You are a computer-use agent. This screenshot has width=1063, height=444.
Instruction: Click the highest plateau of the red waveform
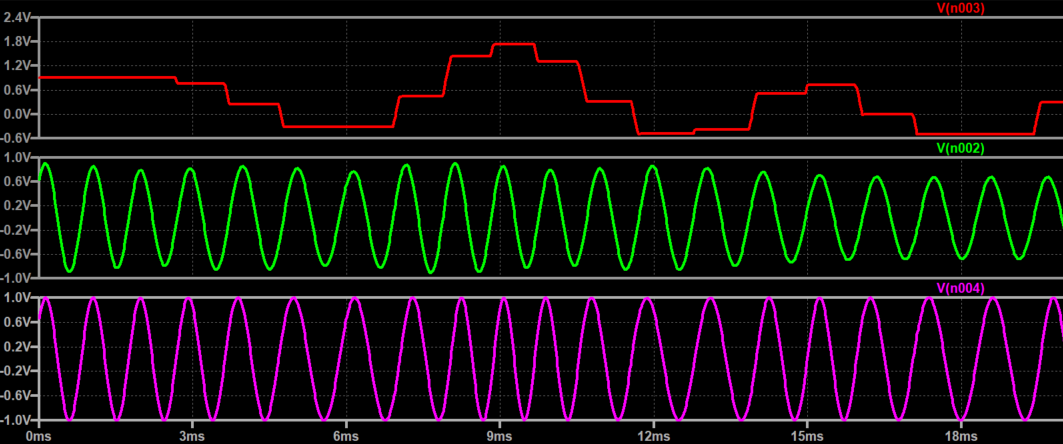tap(514, 44)
